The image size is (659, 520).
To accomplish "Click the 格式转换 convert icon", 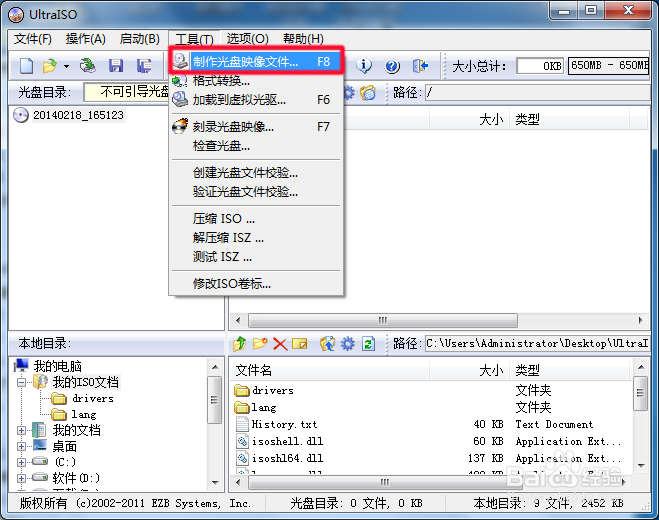I will point(180,80).
